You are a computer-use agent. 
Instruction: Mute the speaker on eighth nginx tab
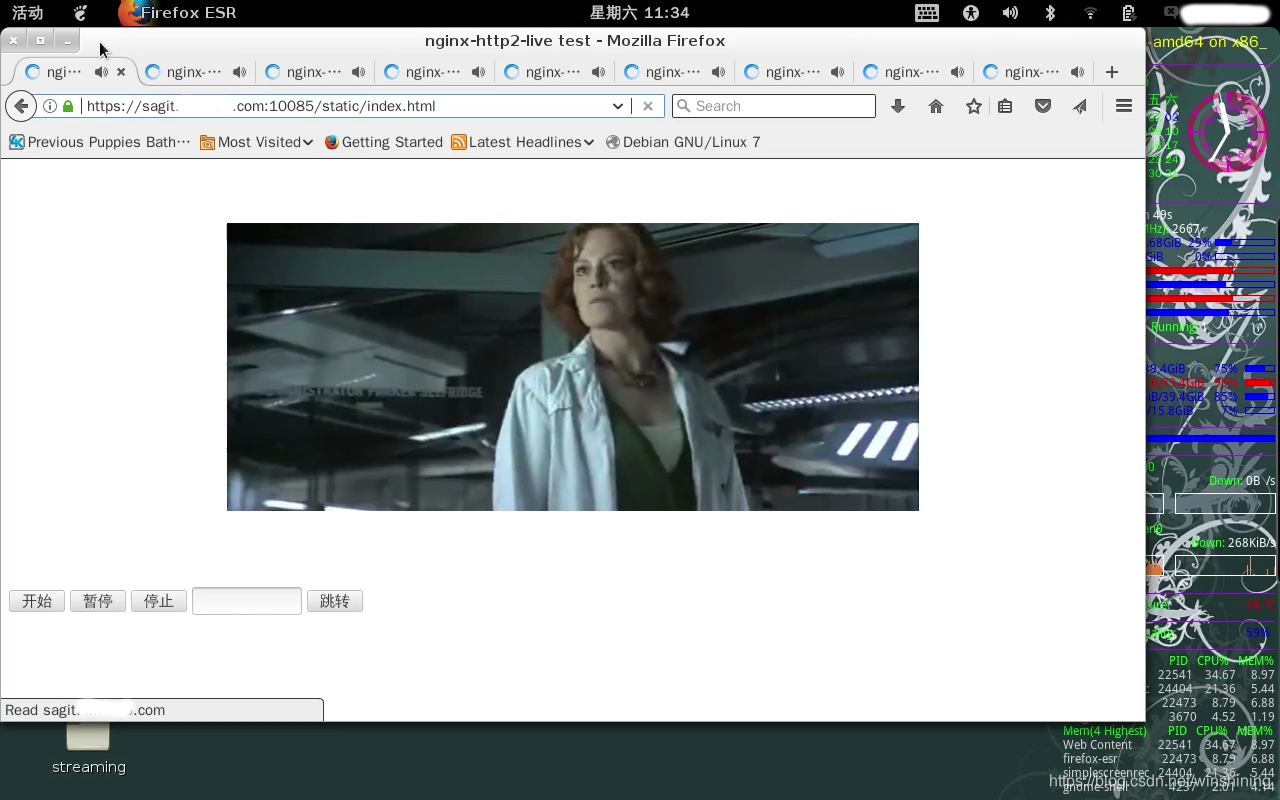[x=957, y=72]
